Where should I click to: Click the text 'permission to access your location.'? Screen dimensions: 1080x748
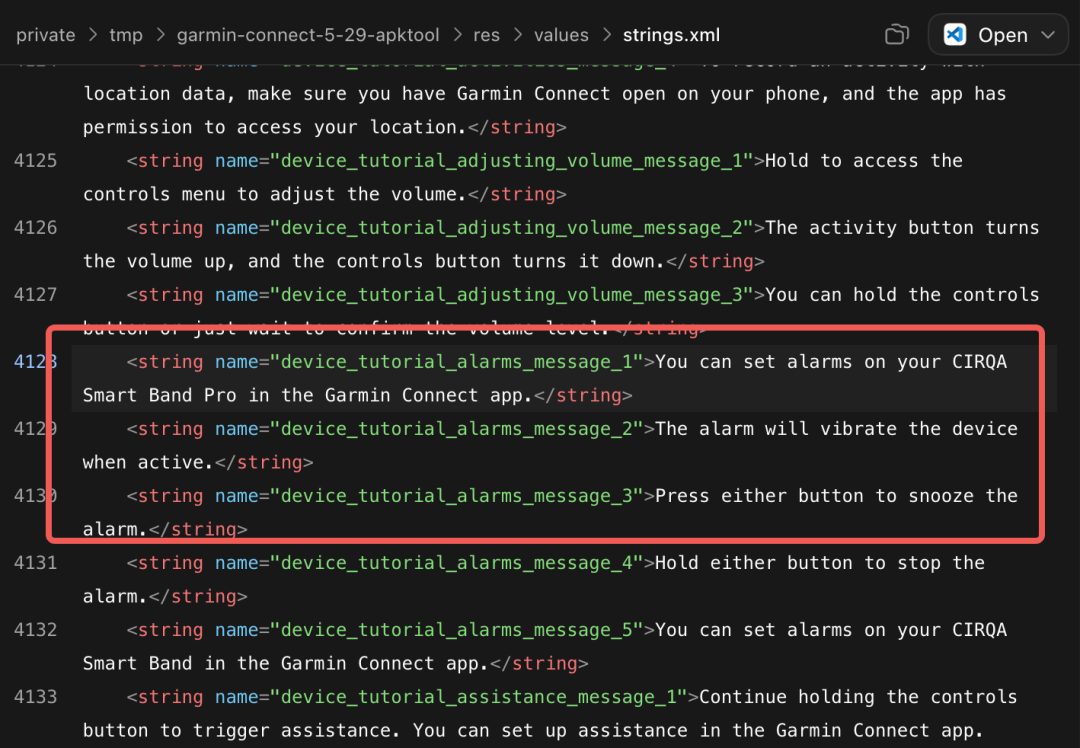point(275,127)
